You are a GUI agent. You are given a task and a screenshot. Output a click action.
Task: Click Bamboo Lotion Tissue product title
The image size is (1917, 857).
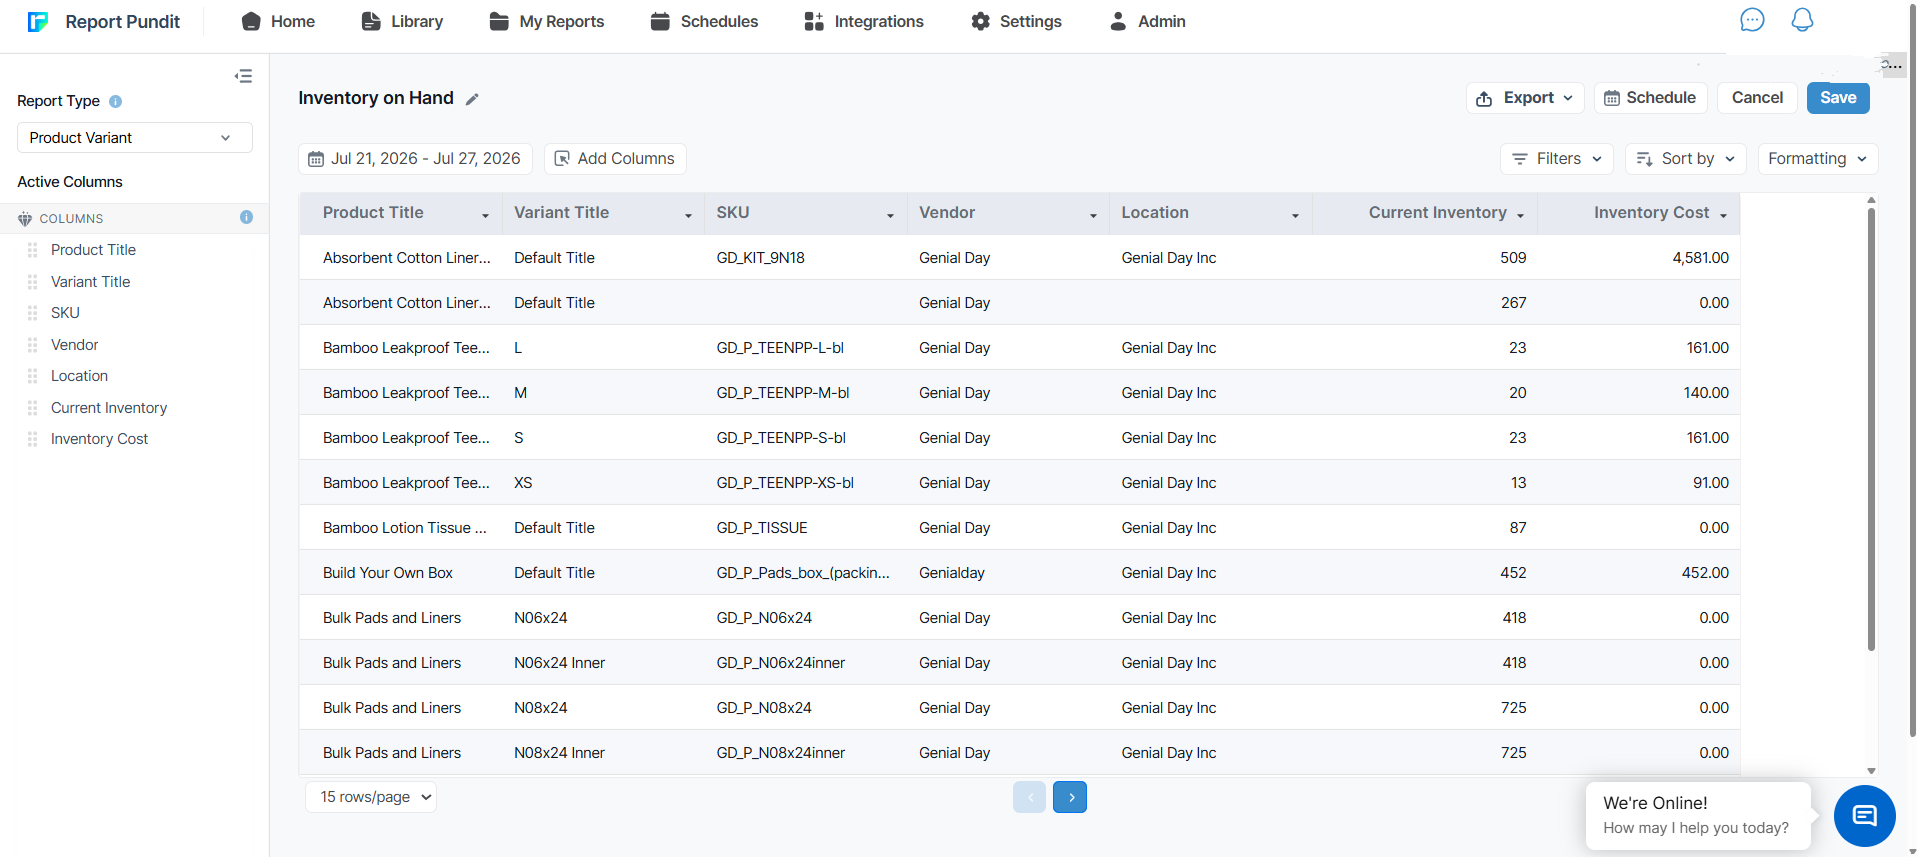click(x=405, y=528)
